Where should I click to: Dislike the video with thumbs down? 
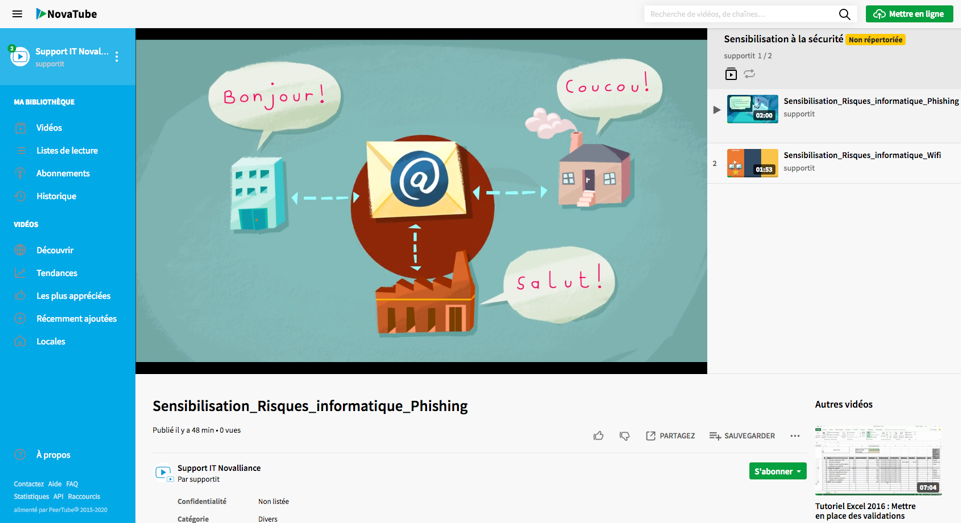coord(624,436)
